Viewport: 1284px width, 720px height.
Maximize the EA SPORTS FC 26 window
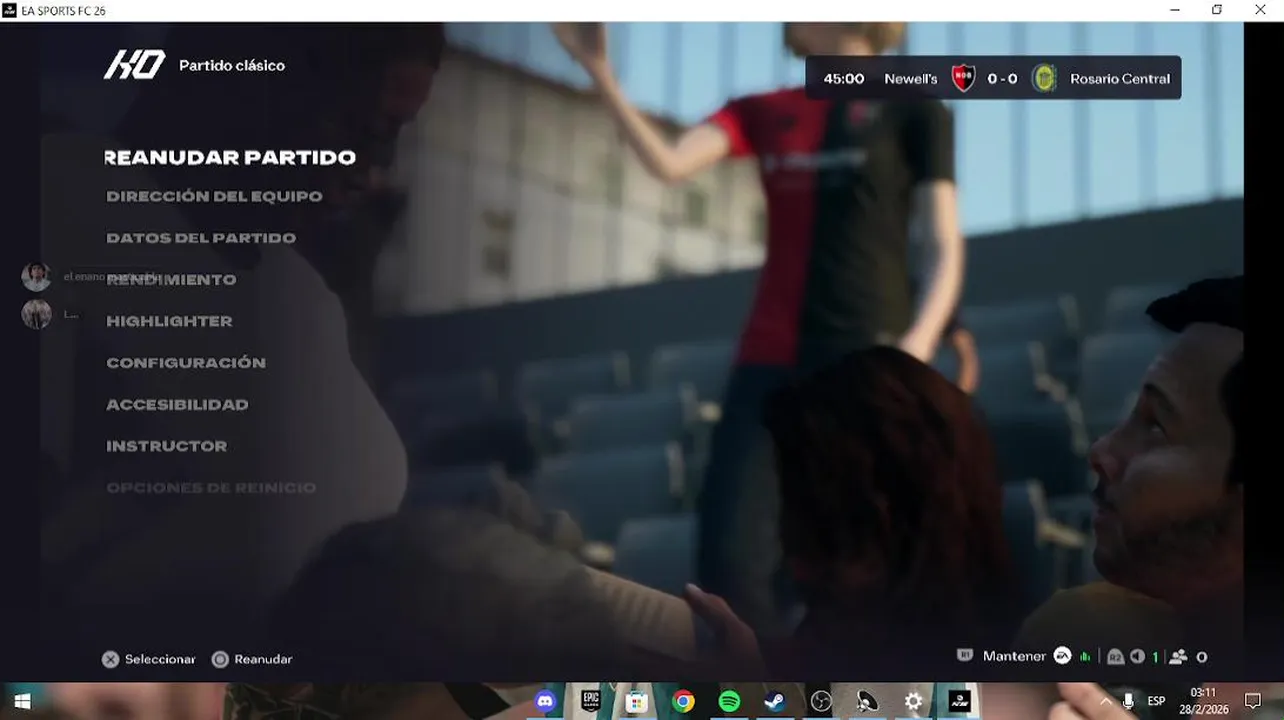(1217, 10)
